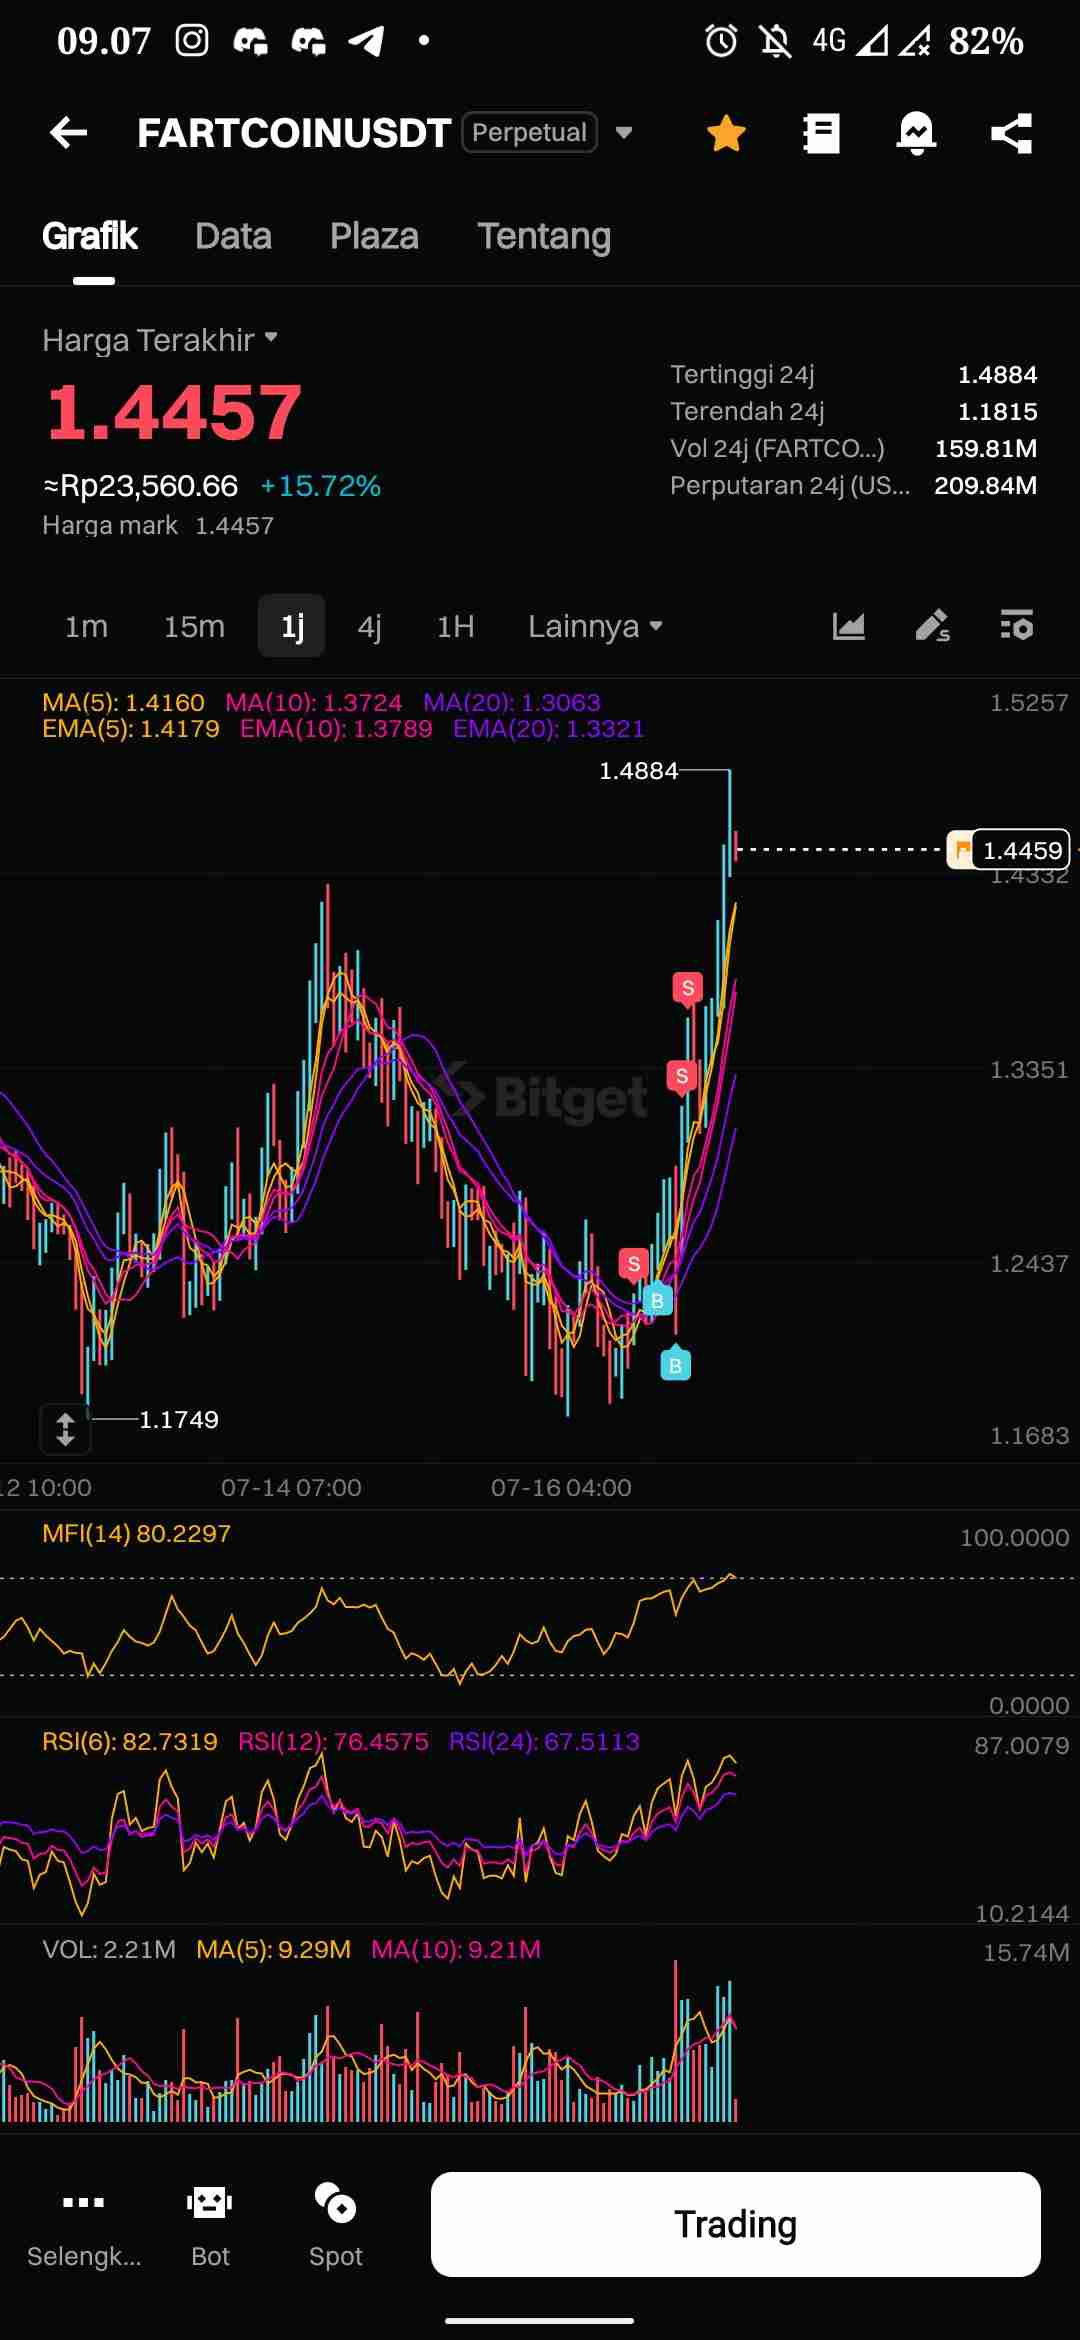This screenshot has width=1080, height=2340.
Task: Switch to the Data tab
Action: coord(233,236)
